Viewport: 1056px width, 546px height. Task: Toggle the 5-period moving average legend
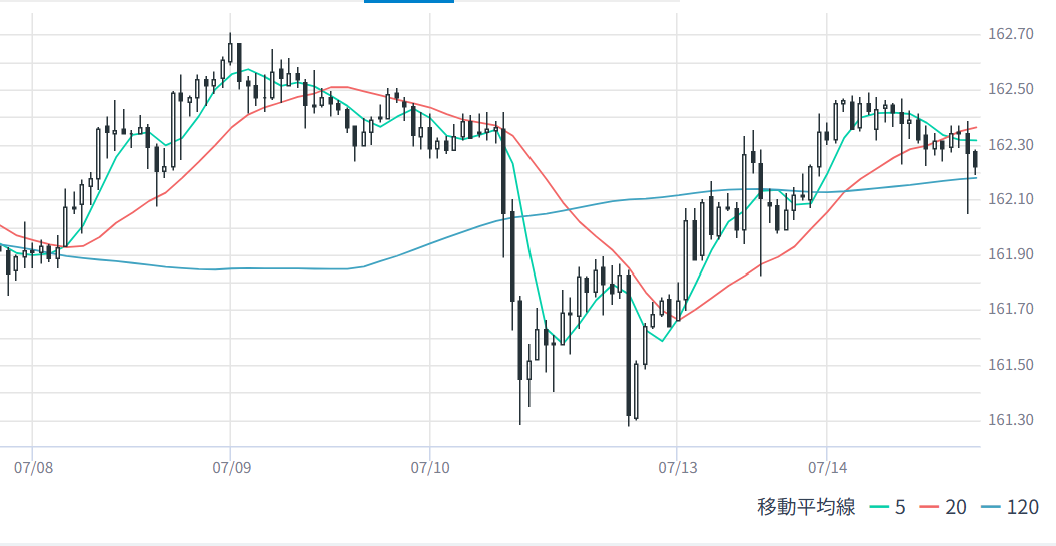888,507
